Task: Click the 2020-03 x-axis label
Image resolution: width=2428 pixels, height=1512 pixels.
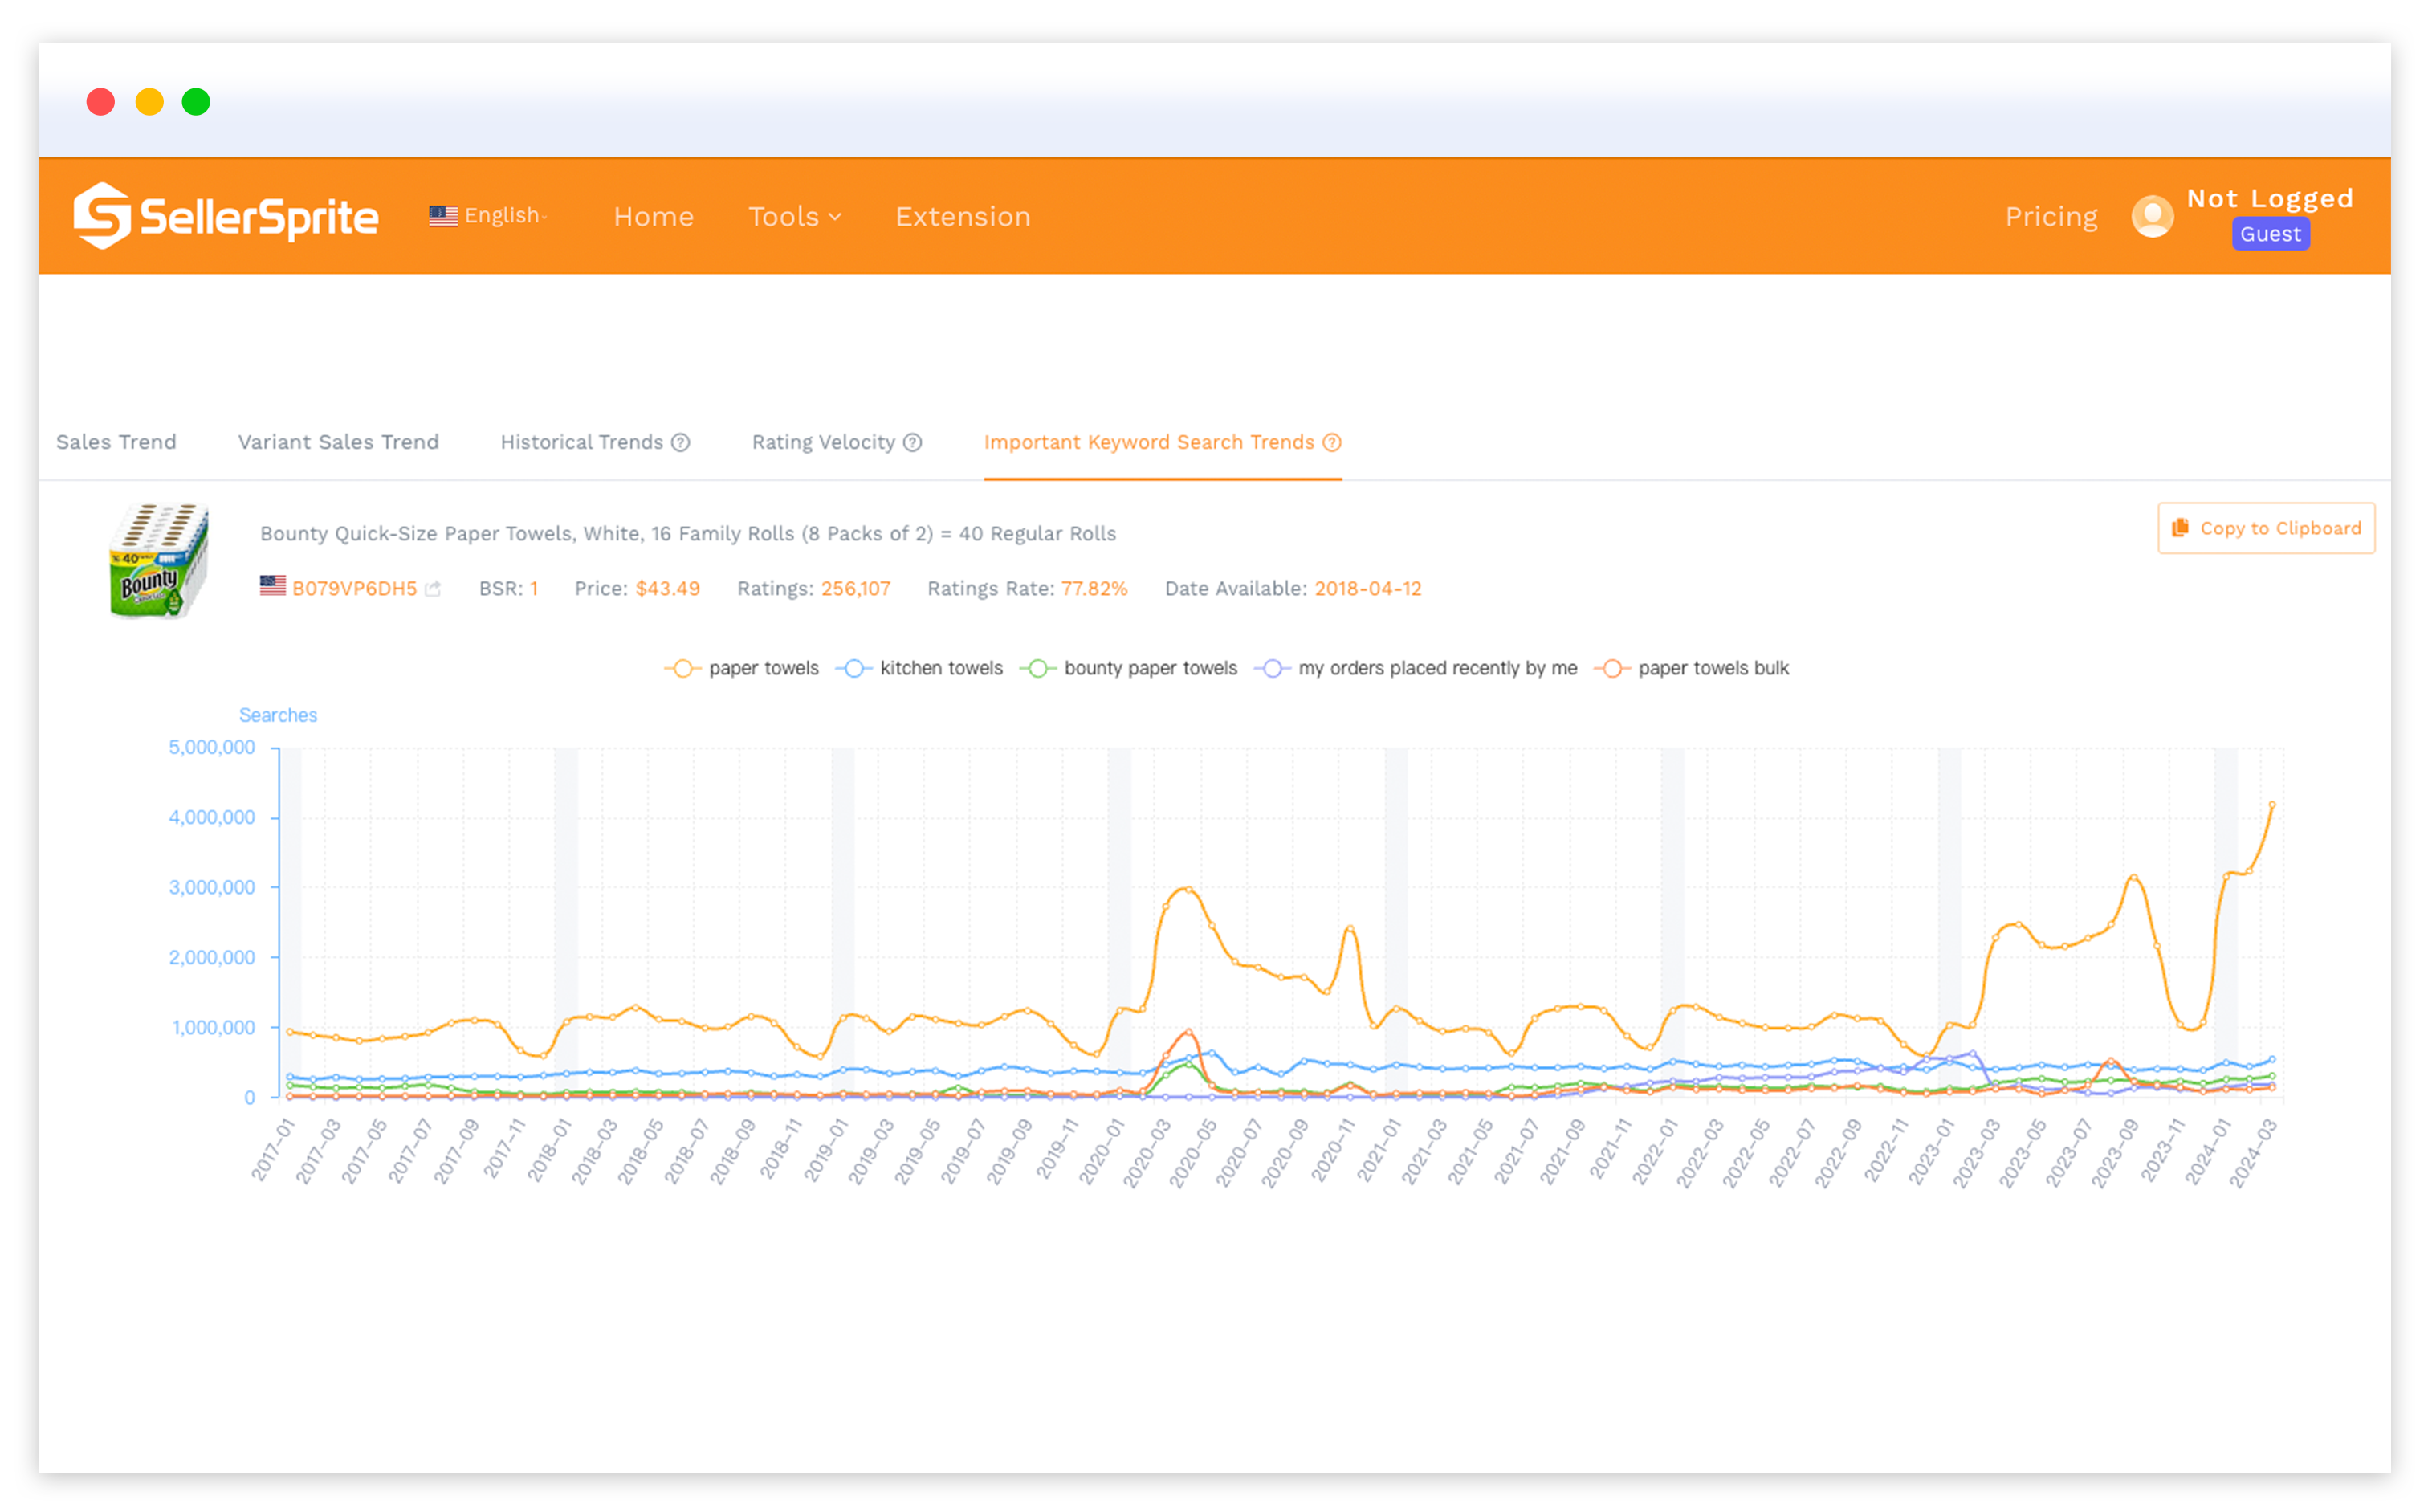Action: tap(1147, 1152)
